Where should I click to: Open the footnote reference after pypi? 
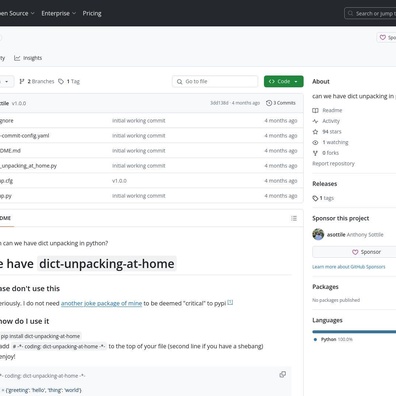coord(230,302)
